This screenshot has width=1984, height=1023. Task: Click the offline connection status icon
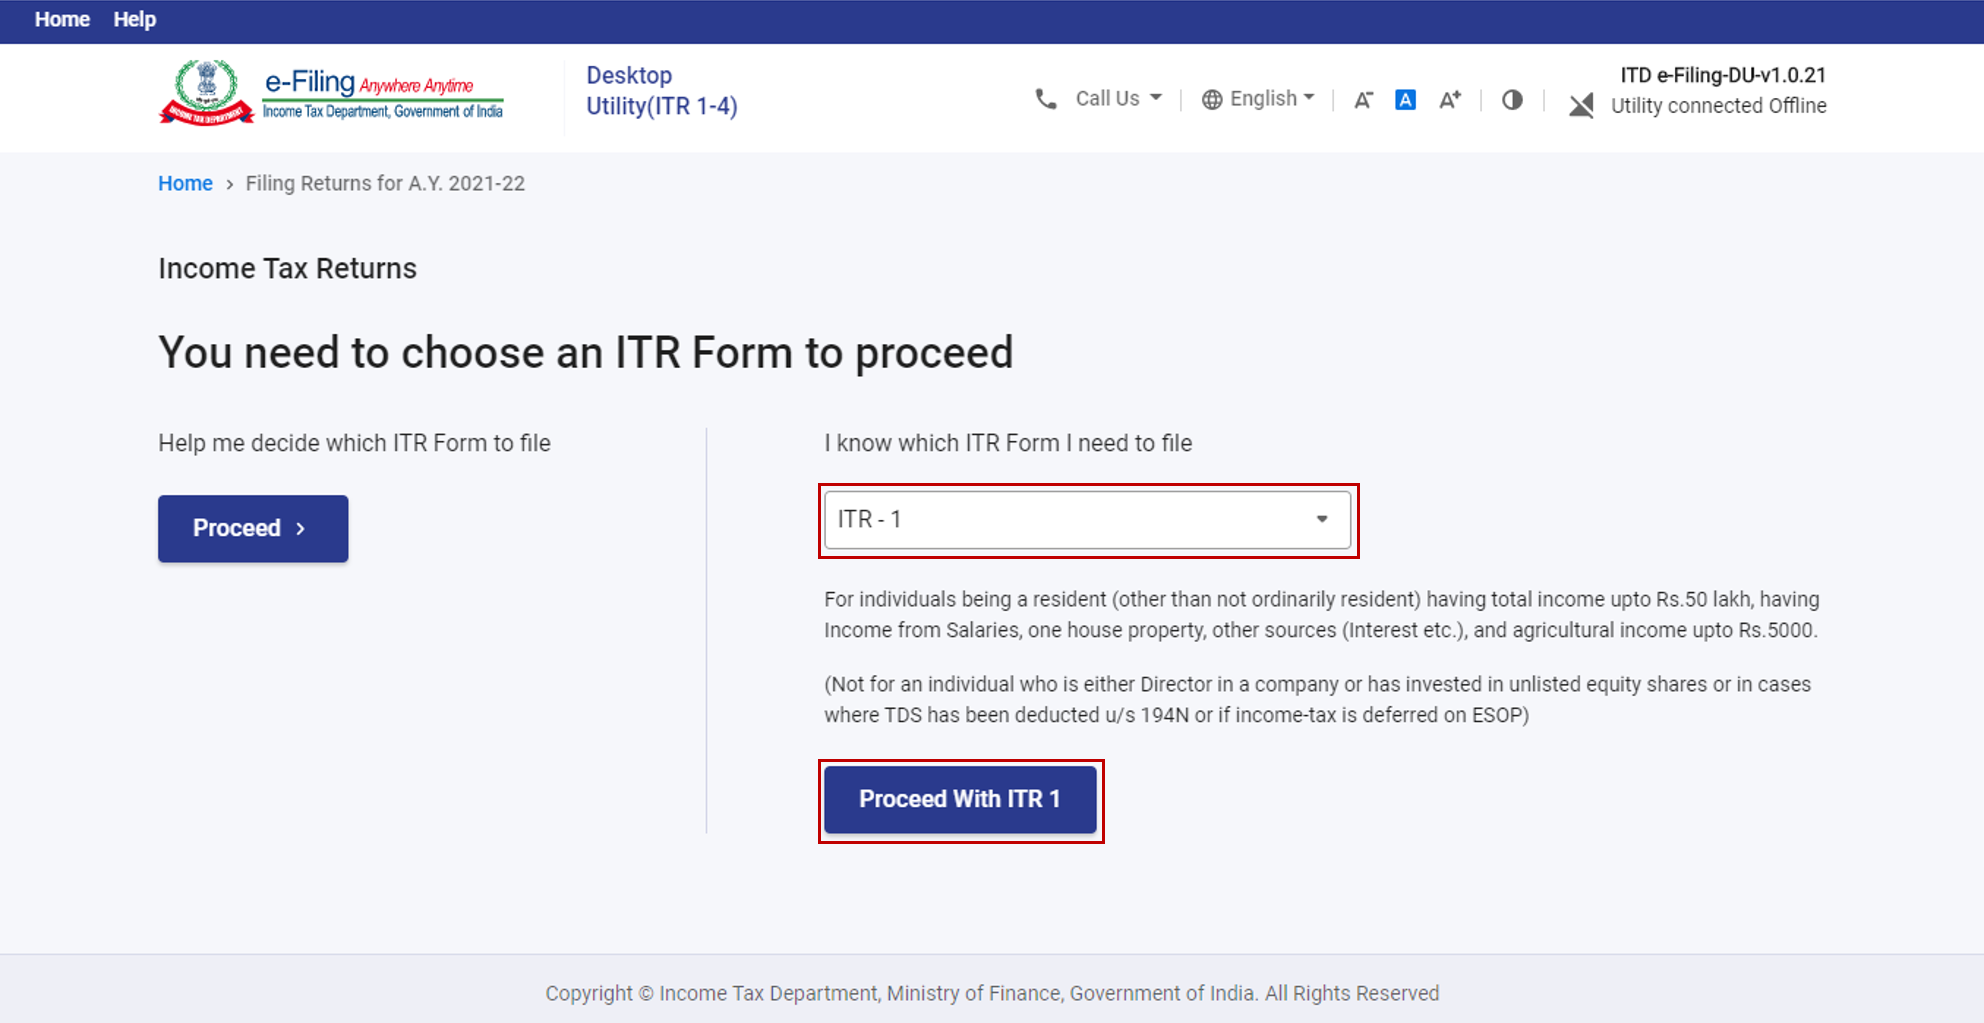[x=1581, y=105]
